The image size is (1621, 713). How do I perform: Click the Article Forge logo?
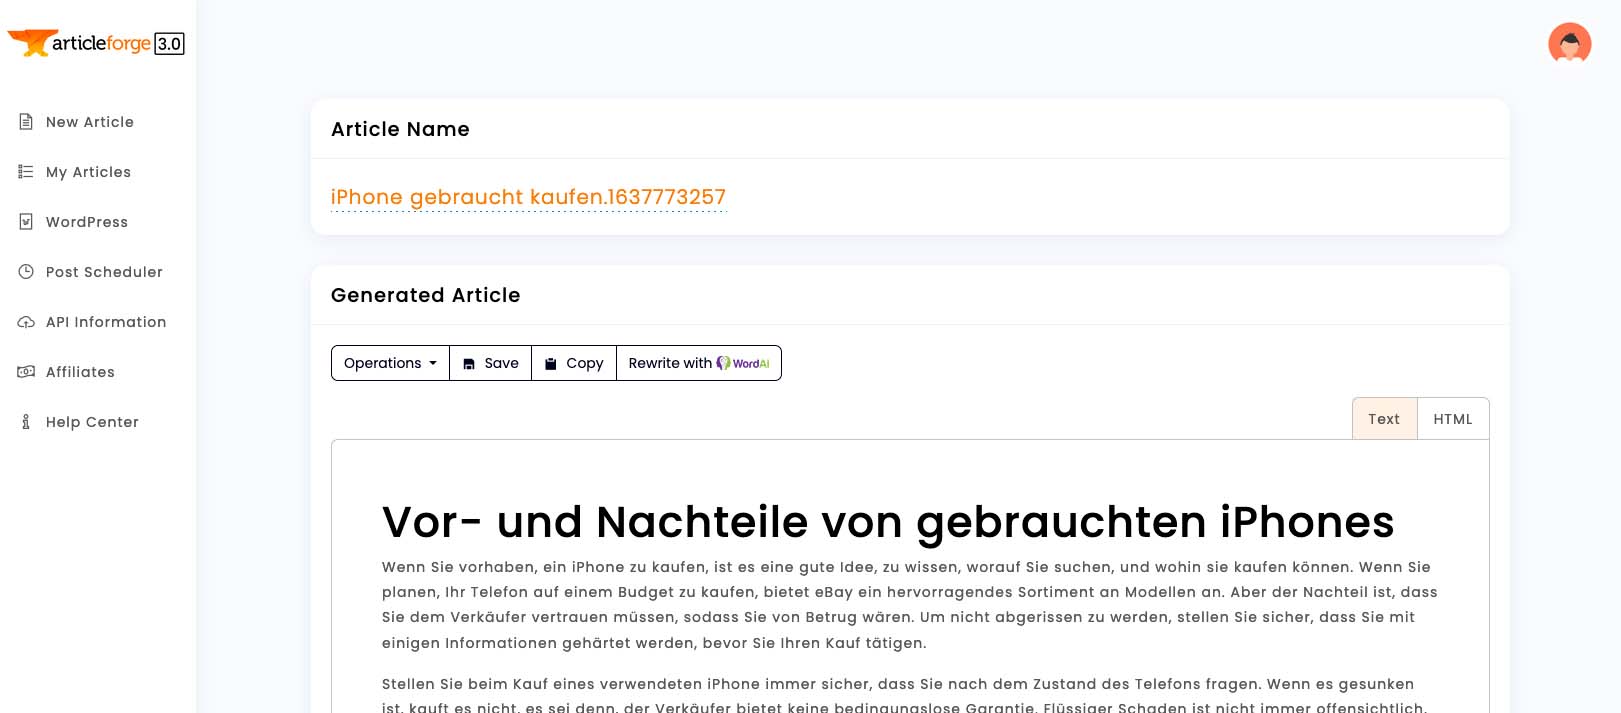tap(96, 43)
